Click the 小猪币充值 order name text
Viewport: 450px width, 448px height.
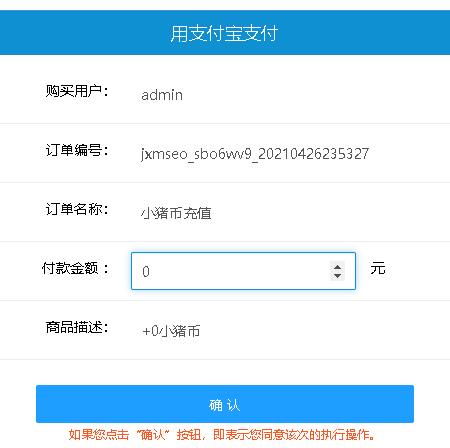(176, 213)
